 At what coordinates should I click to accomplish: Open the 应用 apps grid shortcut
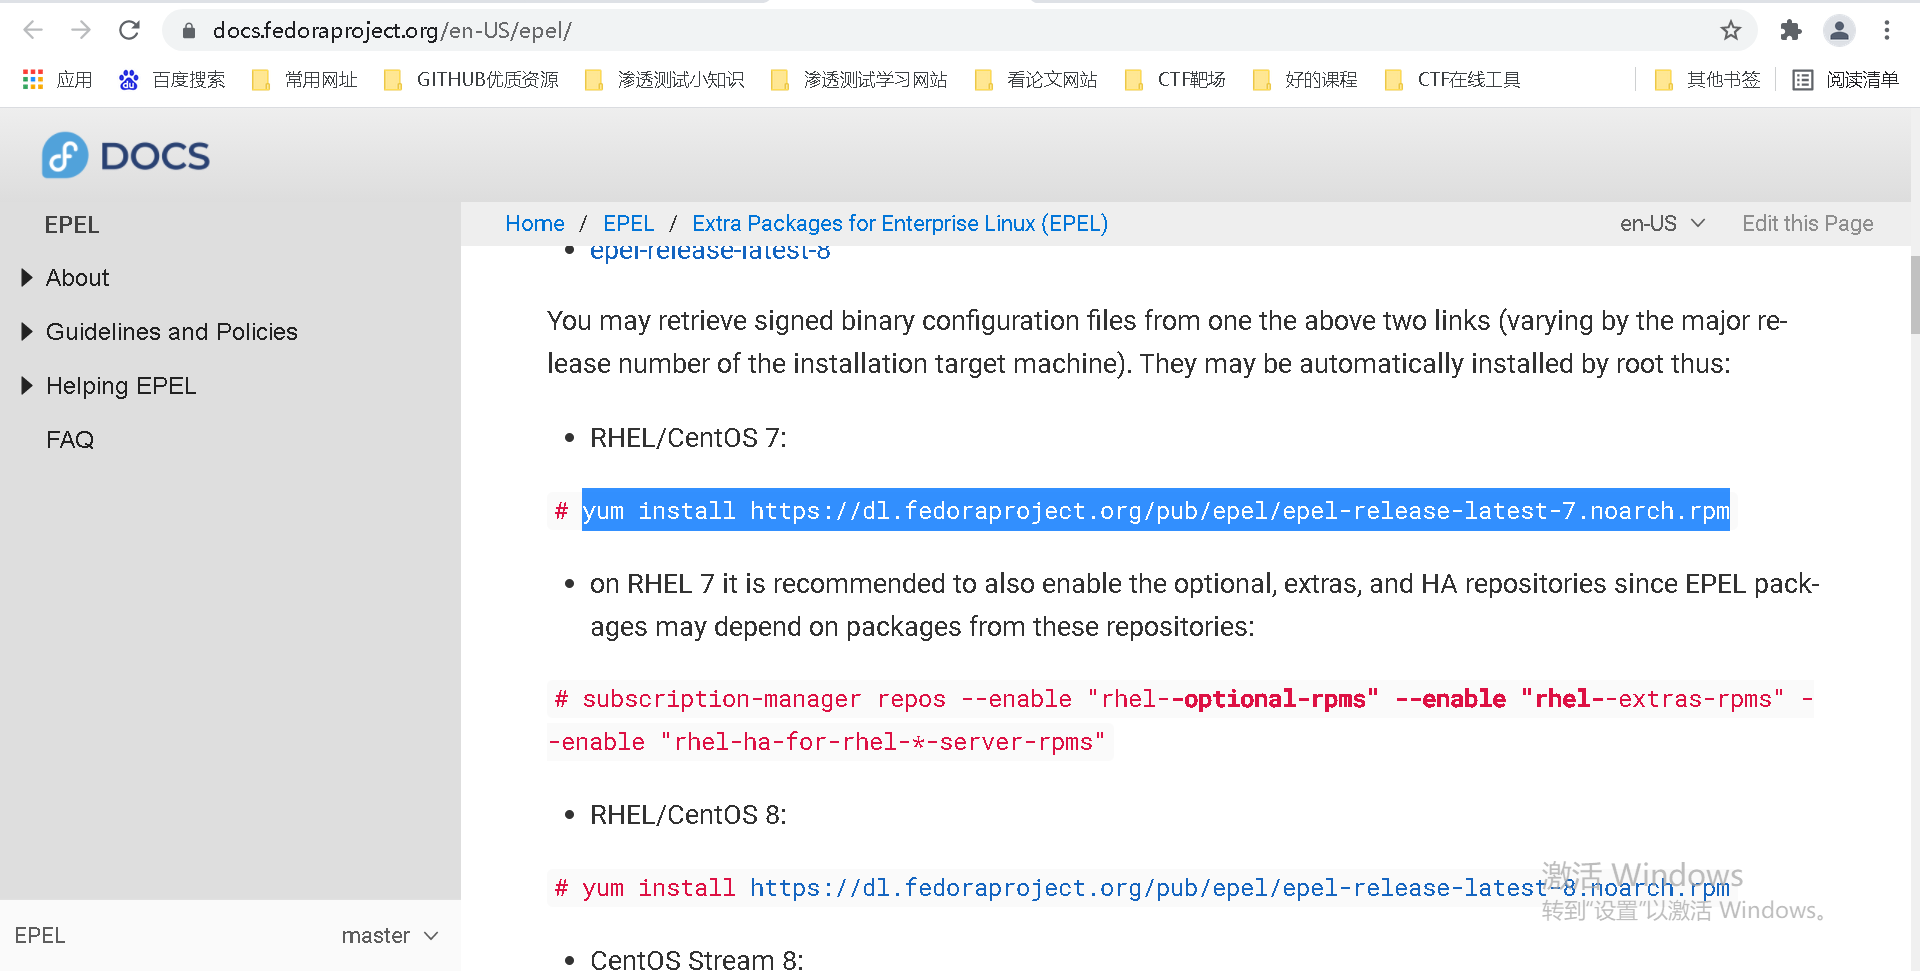pos(57,80)
